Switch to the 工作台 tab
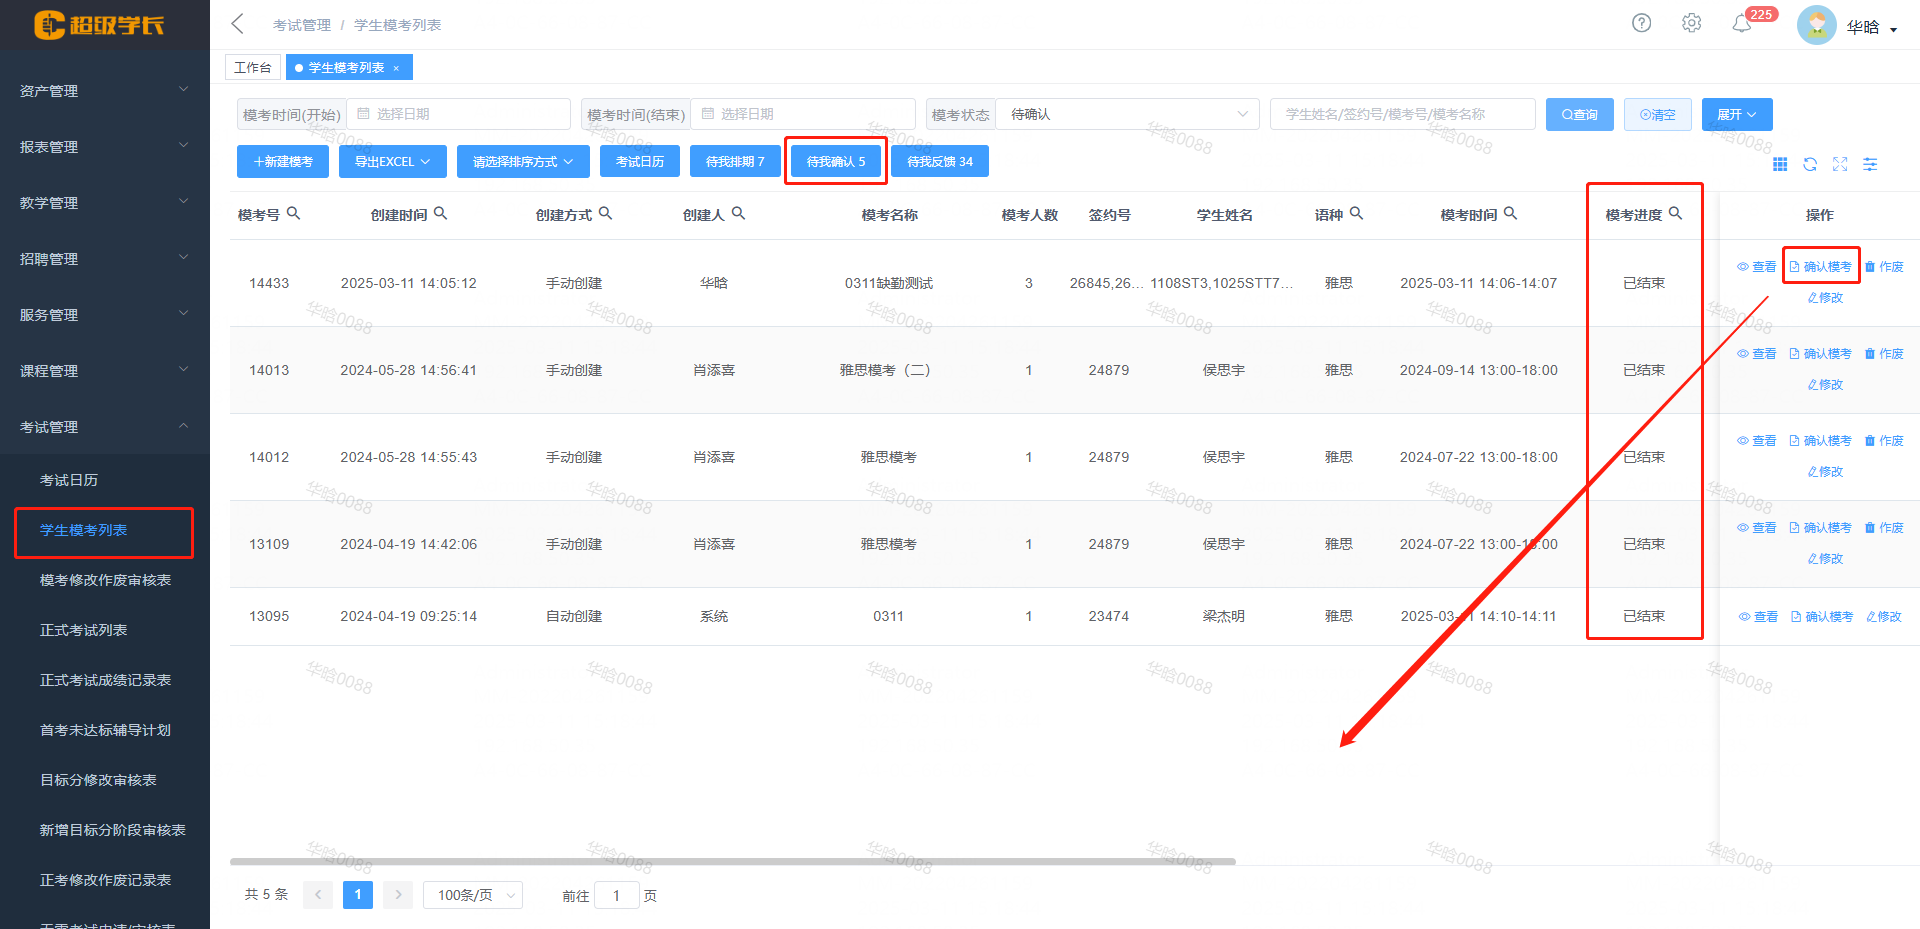This screenshot has height=929, width=1920. [252, 67]
